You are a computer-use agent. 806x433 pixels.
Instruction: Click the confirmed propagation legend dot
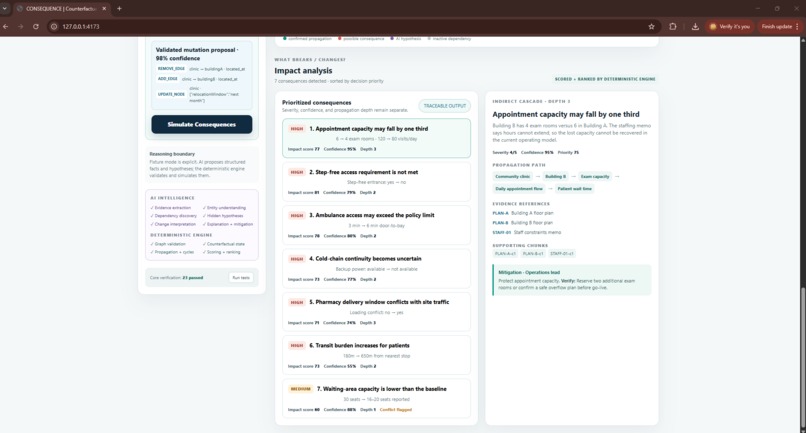click(285, 39)
